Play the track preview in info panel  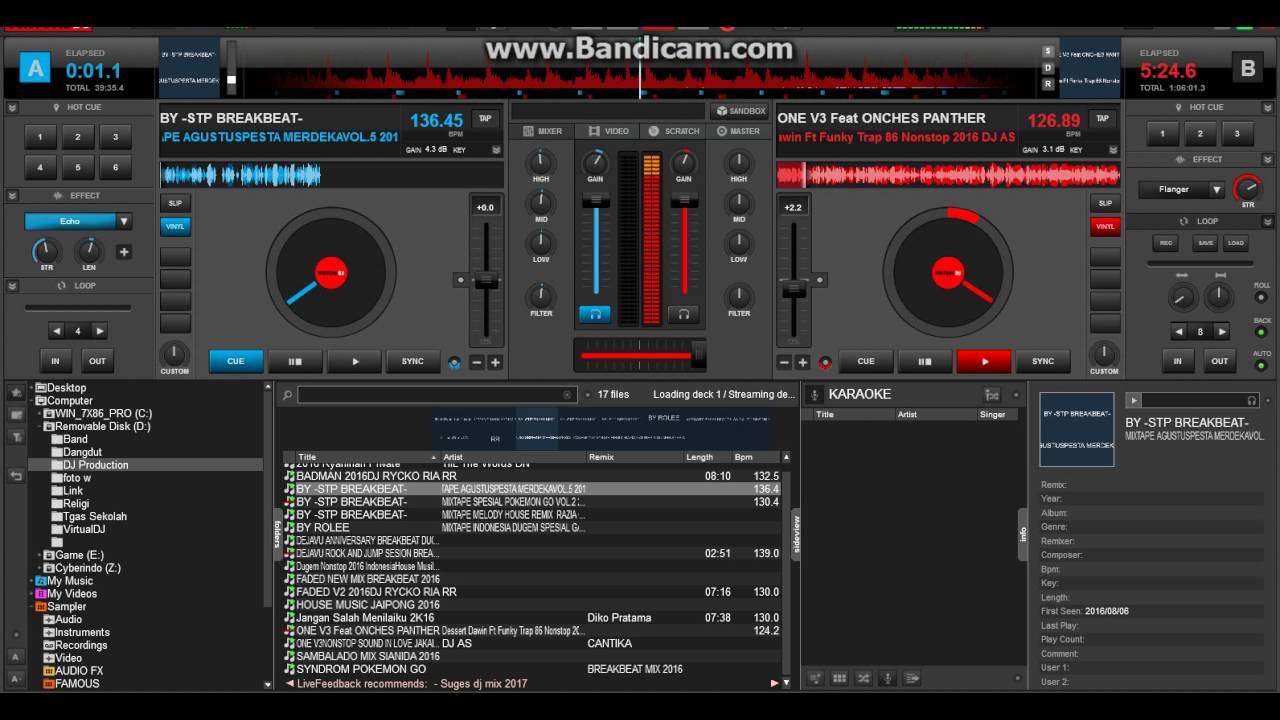pyautogui.click(x=1133, y=400)
